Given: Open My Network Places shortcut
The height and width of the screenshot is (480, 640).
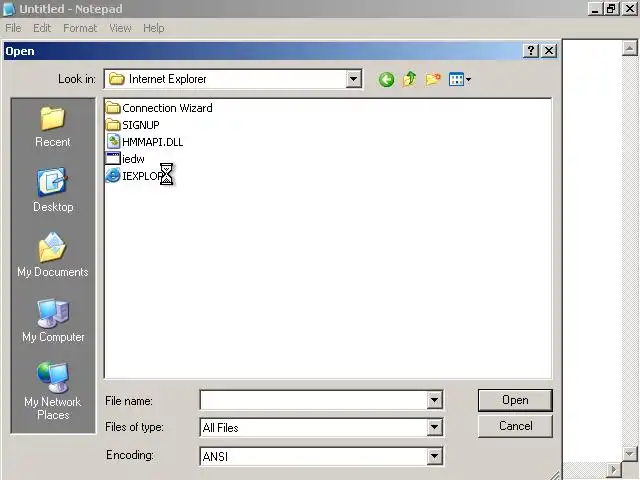Looking at the screenshot, I should (53, 391).
